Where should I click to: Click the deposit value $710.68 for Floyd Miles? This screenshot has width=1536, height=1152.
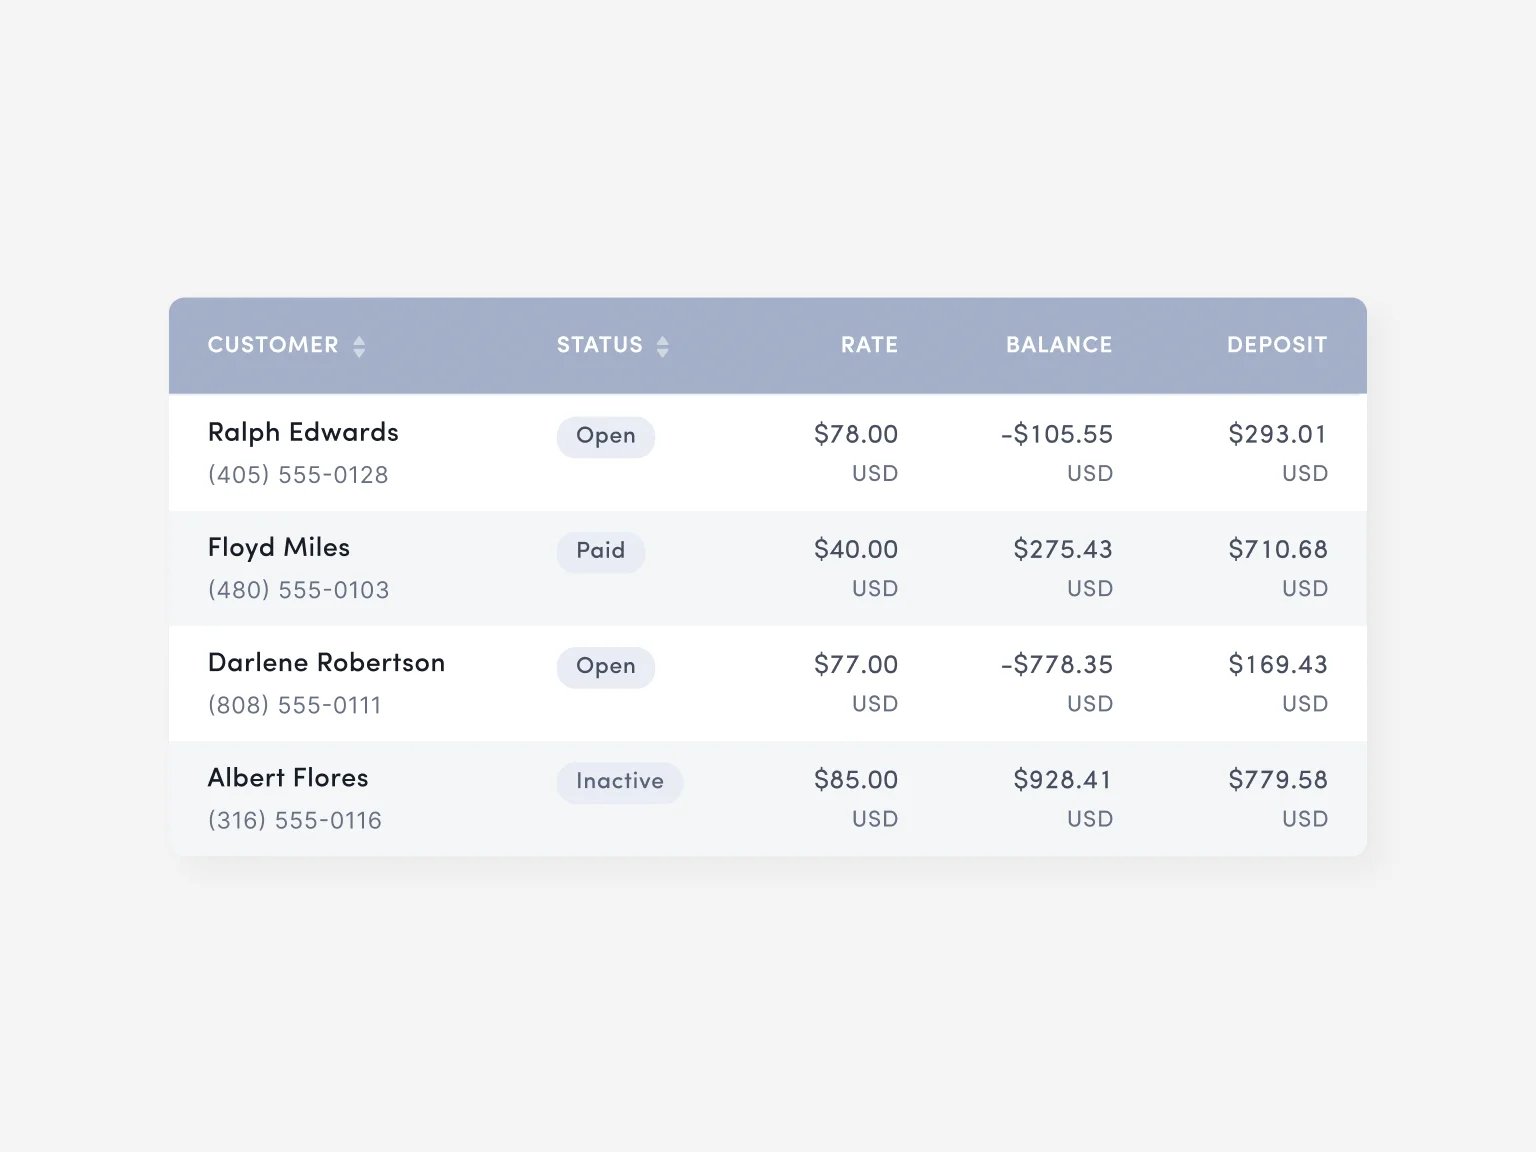(x=1277, y=549)
